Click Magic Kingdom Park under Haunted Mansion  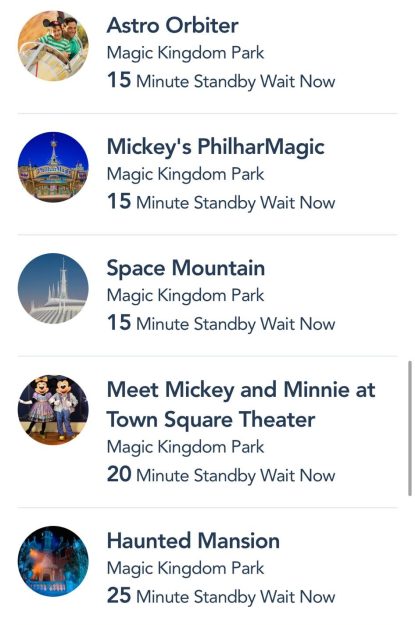185,569
